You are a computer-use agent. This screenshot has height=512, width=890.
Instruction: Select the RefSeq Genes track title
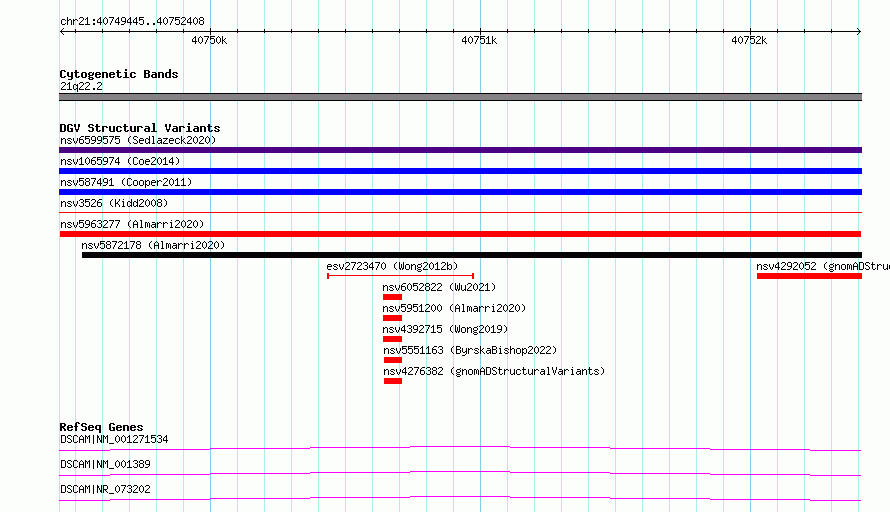[x=102, y=427]
